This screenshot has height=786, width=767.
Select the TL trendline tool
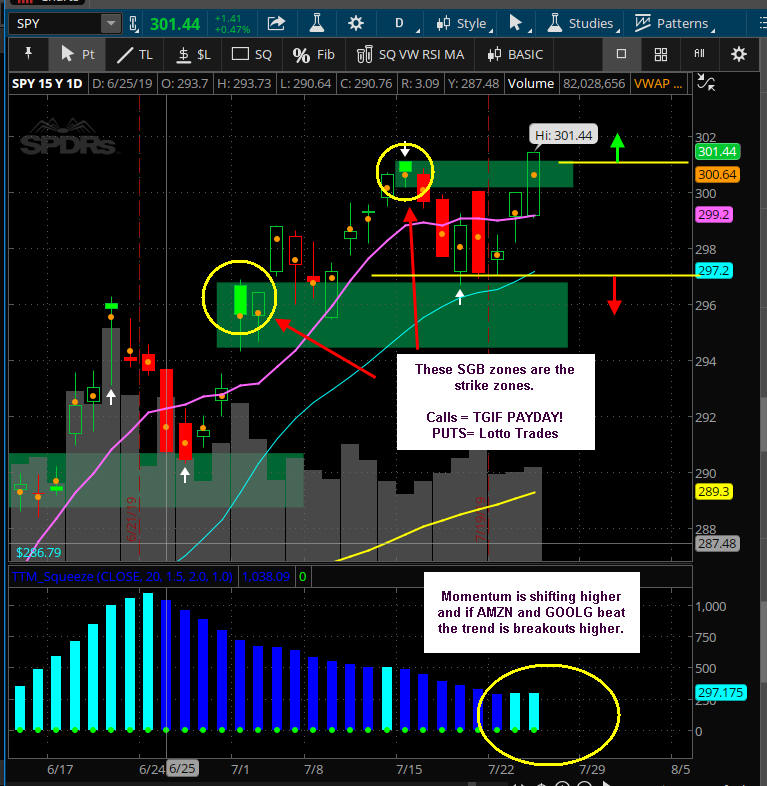click(x=135, y=54)
